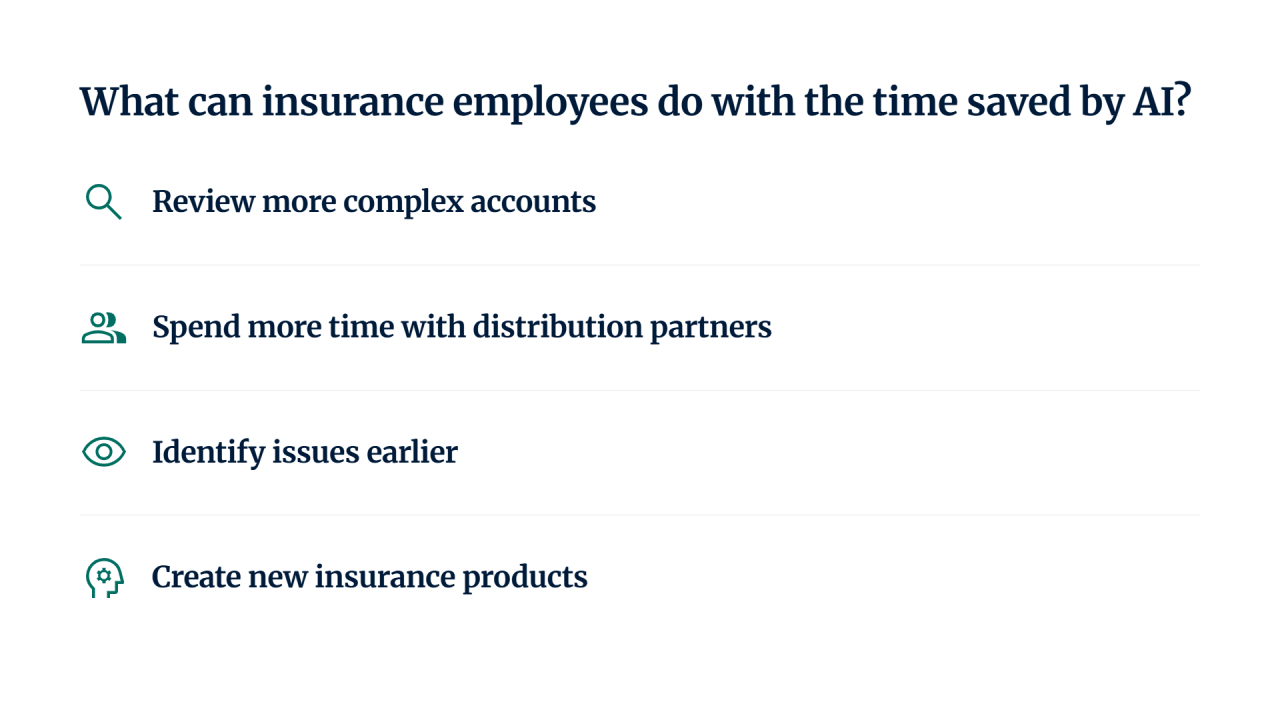This screenshot has width=1280, height=720.
Task: Click the word 'products' in last bullet
Action: click(525, 578)
